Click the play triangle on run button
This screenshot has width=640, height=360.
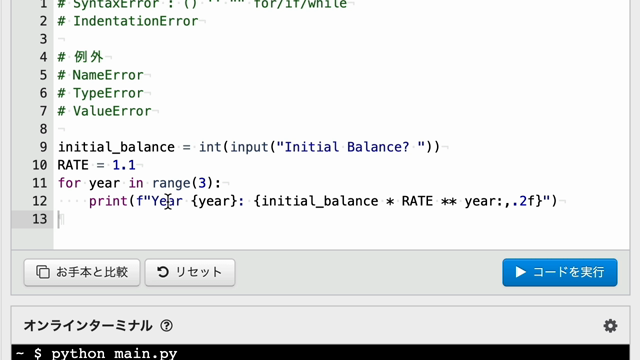click(x=520, y=272)
